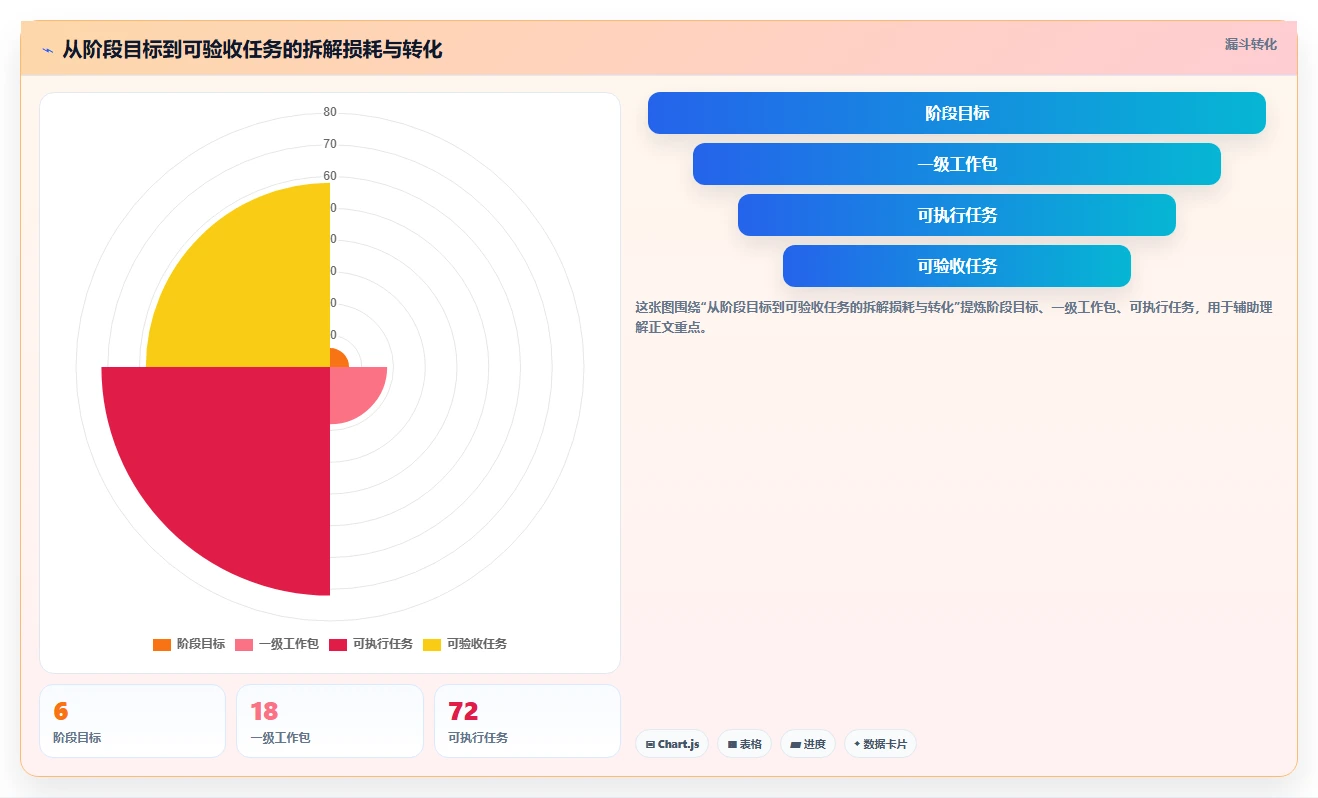Open the stat card showing 6 阶段目标
The image size is (1318, 798).
(132, 721)
